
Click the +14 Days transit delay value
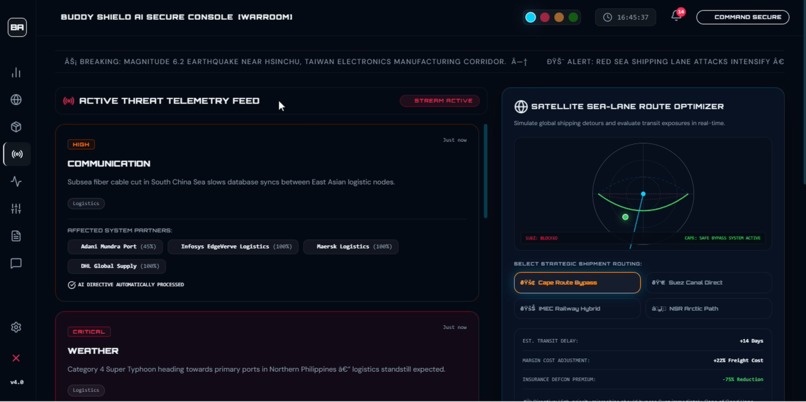(x=752, y=341)
